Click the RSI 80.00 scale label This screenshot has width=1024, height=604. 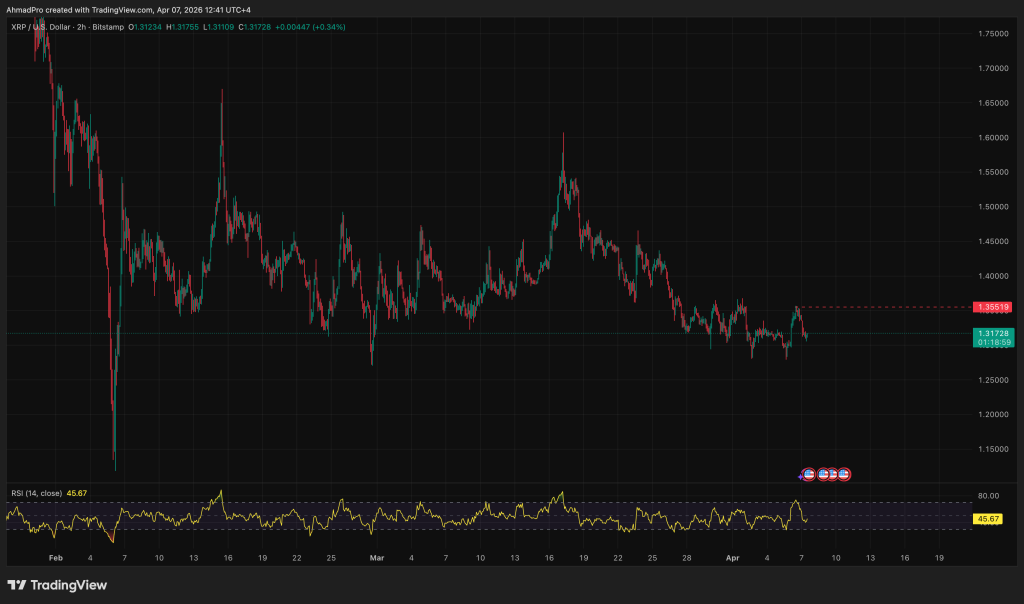pos(988,495)
